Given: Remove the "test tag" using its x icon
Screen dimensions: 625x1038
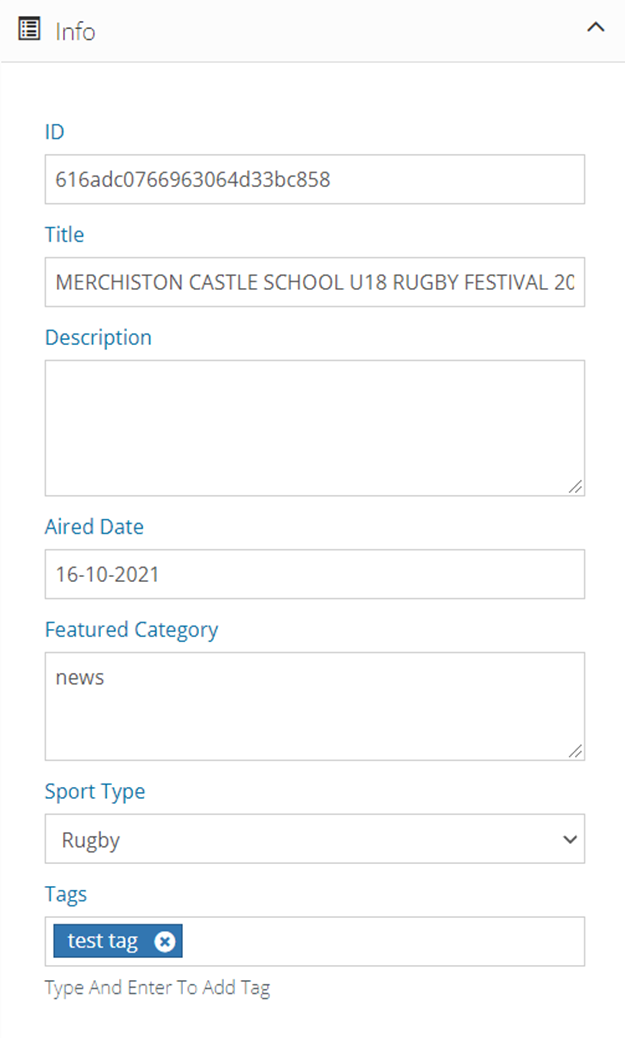Looking at the screenshot, I should pos(165,942).
